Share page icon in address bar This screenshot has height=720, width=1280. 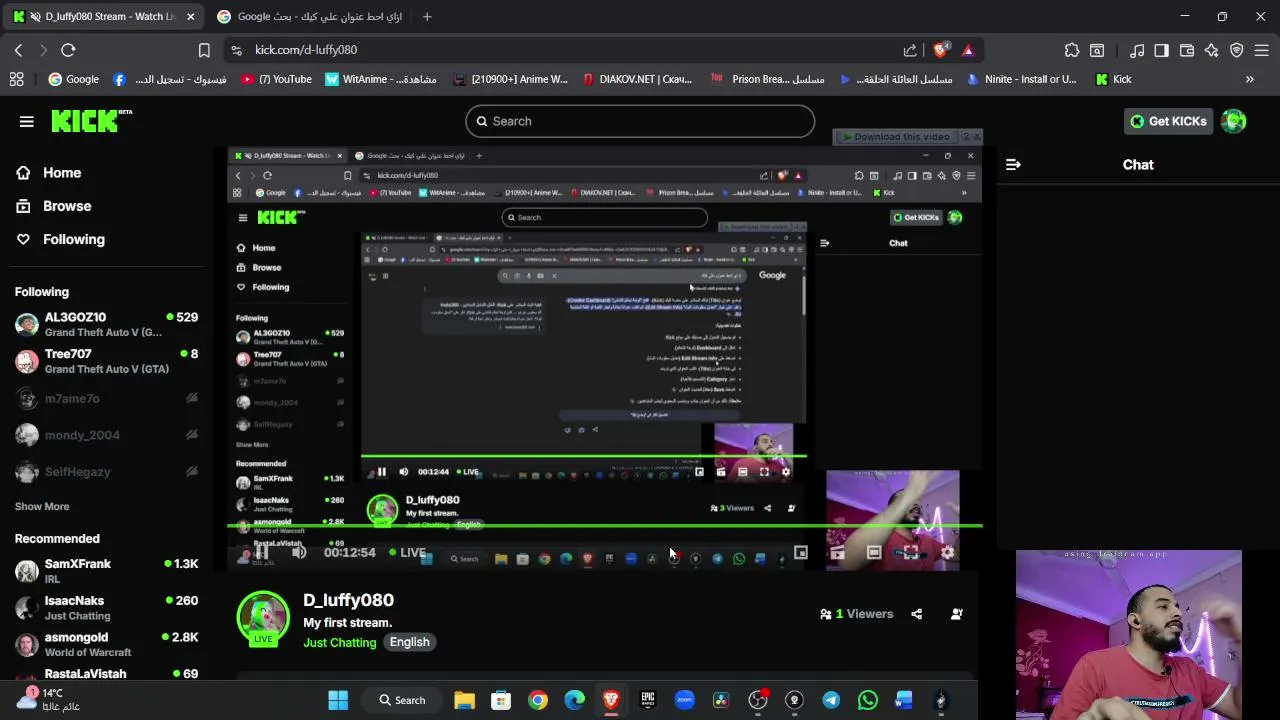pos(910,50)
